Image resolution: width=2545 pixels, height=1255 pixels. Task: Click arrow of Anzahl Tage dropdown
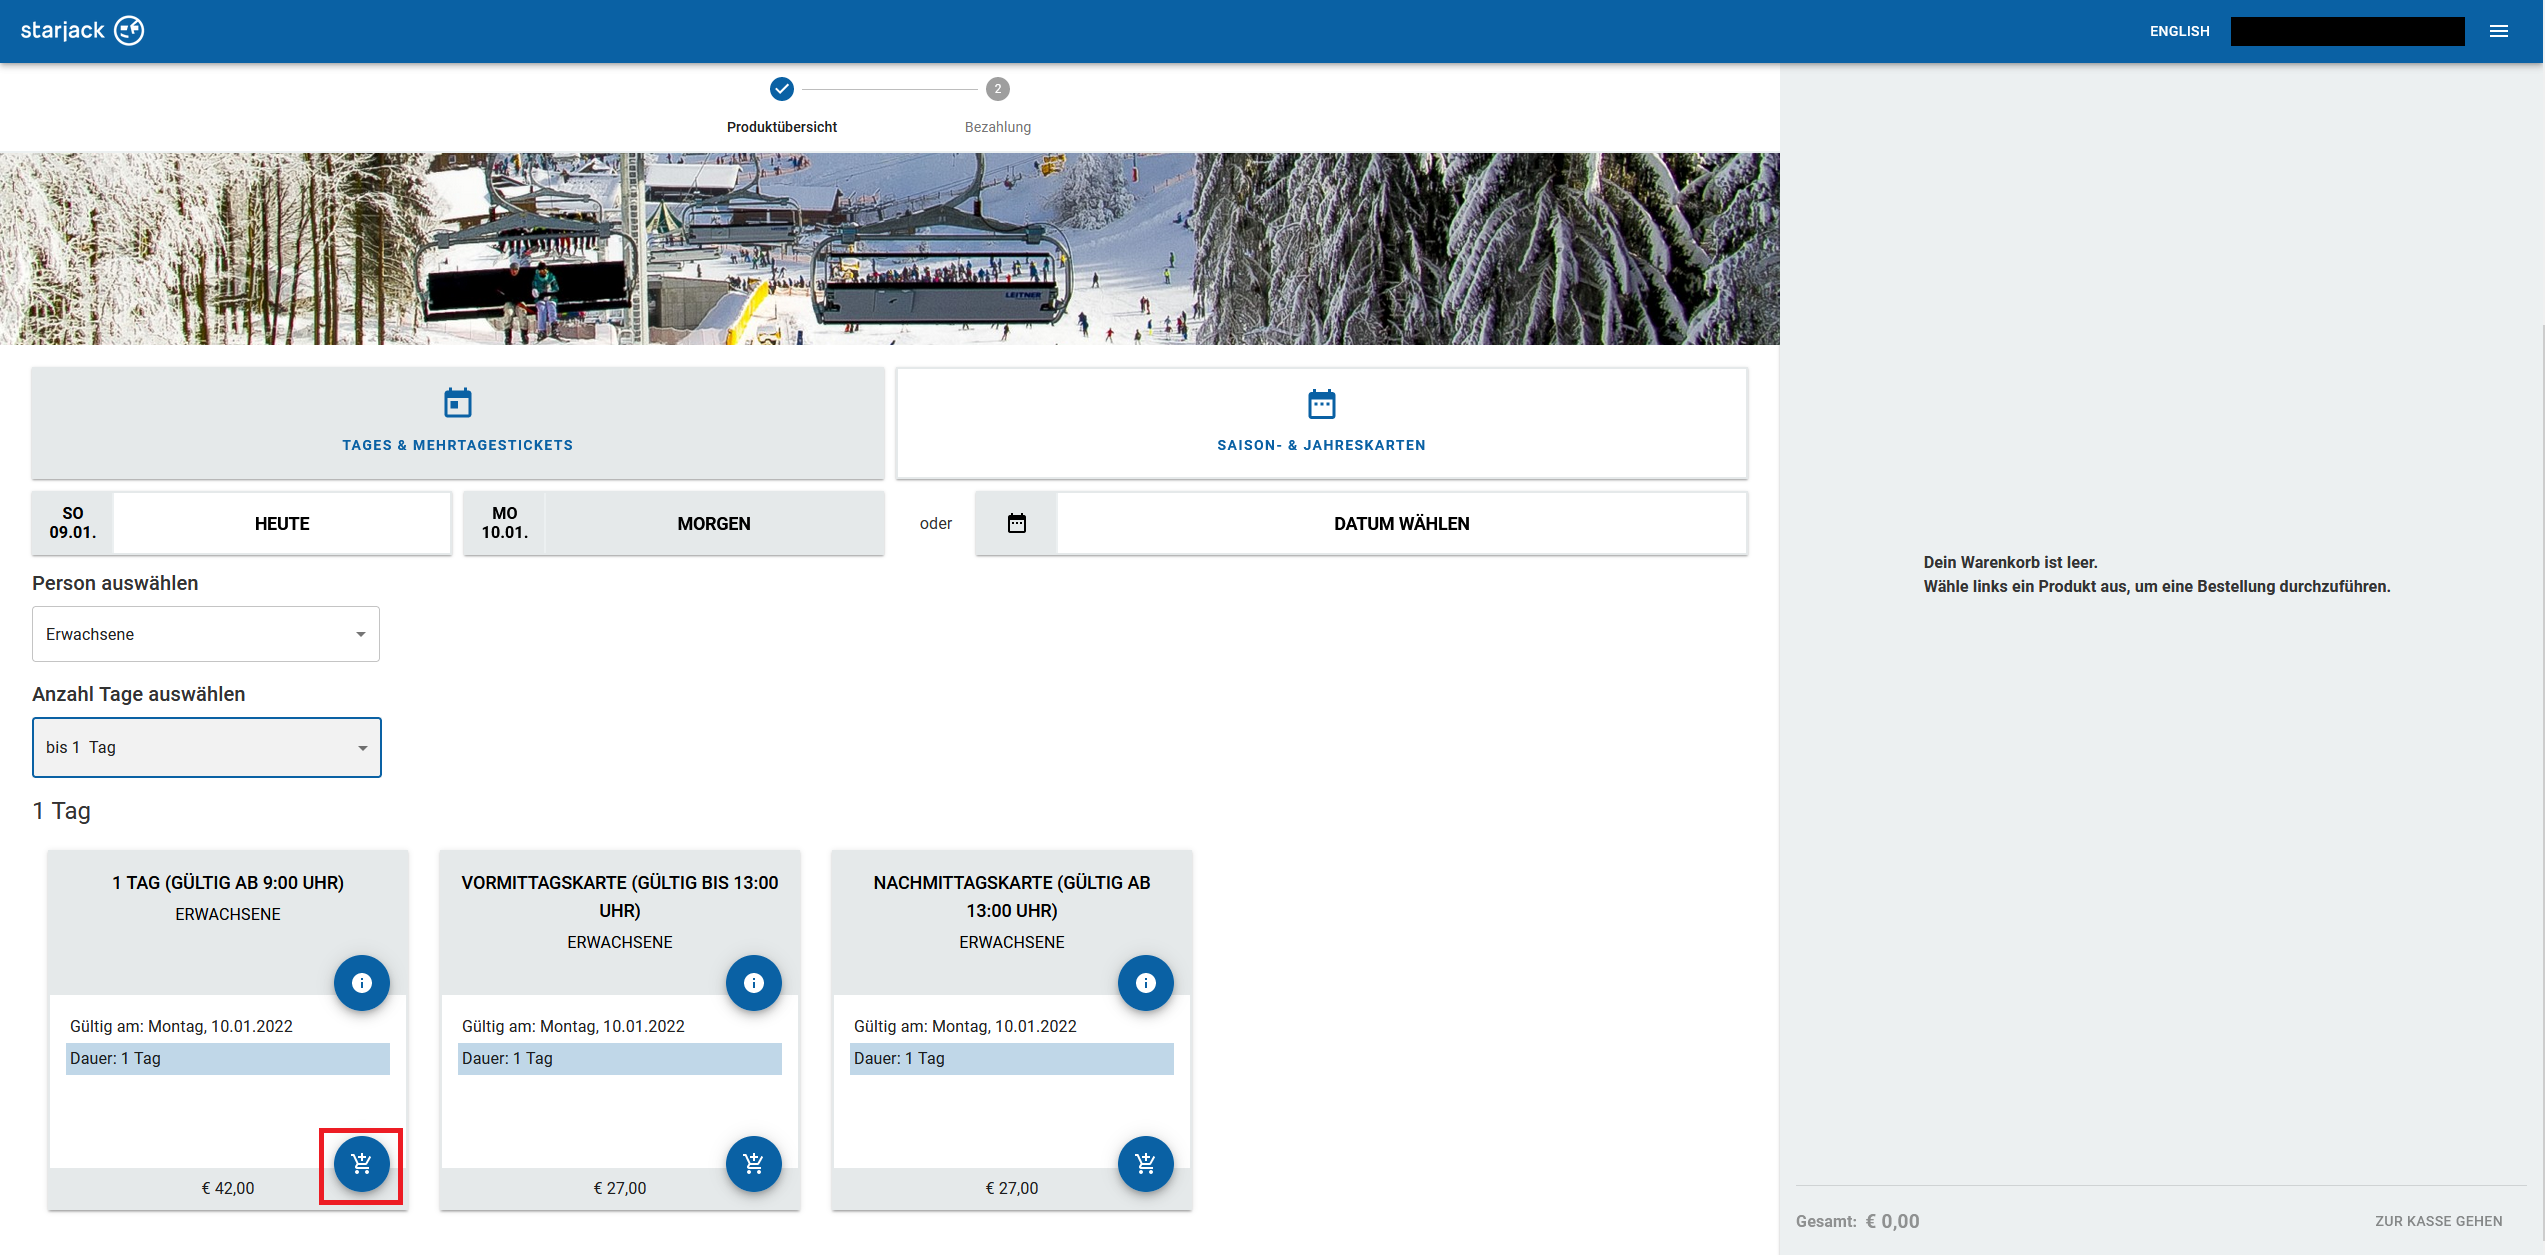click(362, 748)
